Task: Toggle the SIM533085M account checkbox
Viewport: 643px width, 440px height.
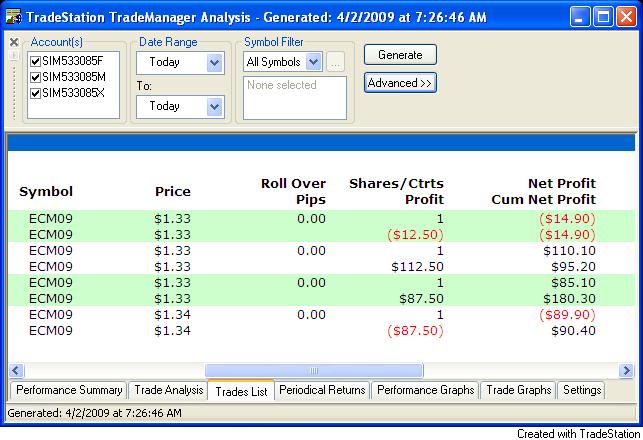Action: (x=36, y=77)
